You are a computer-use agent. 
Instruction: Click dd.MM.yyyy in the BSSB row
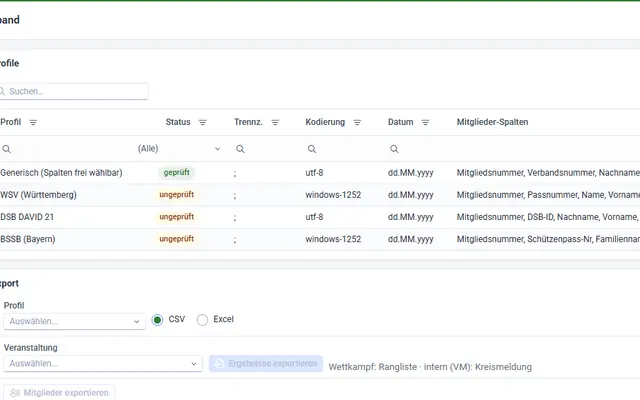pyautogui.click(x=411, y=239)
